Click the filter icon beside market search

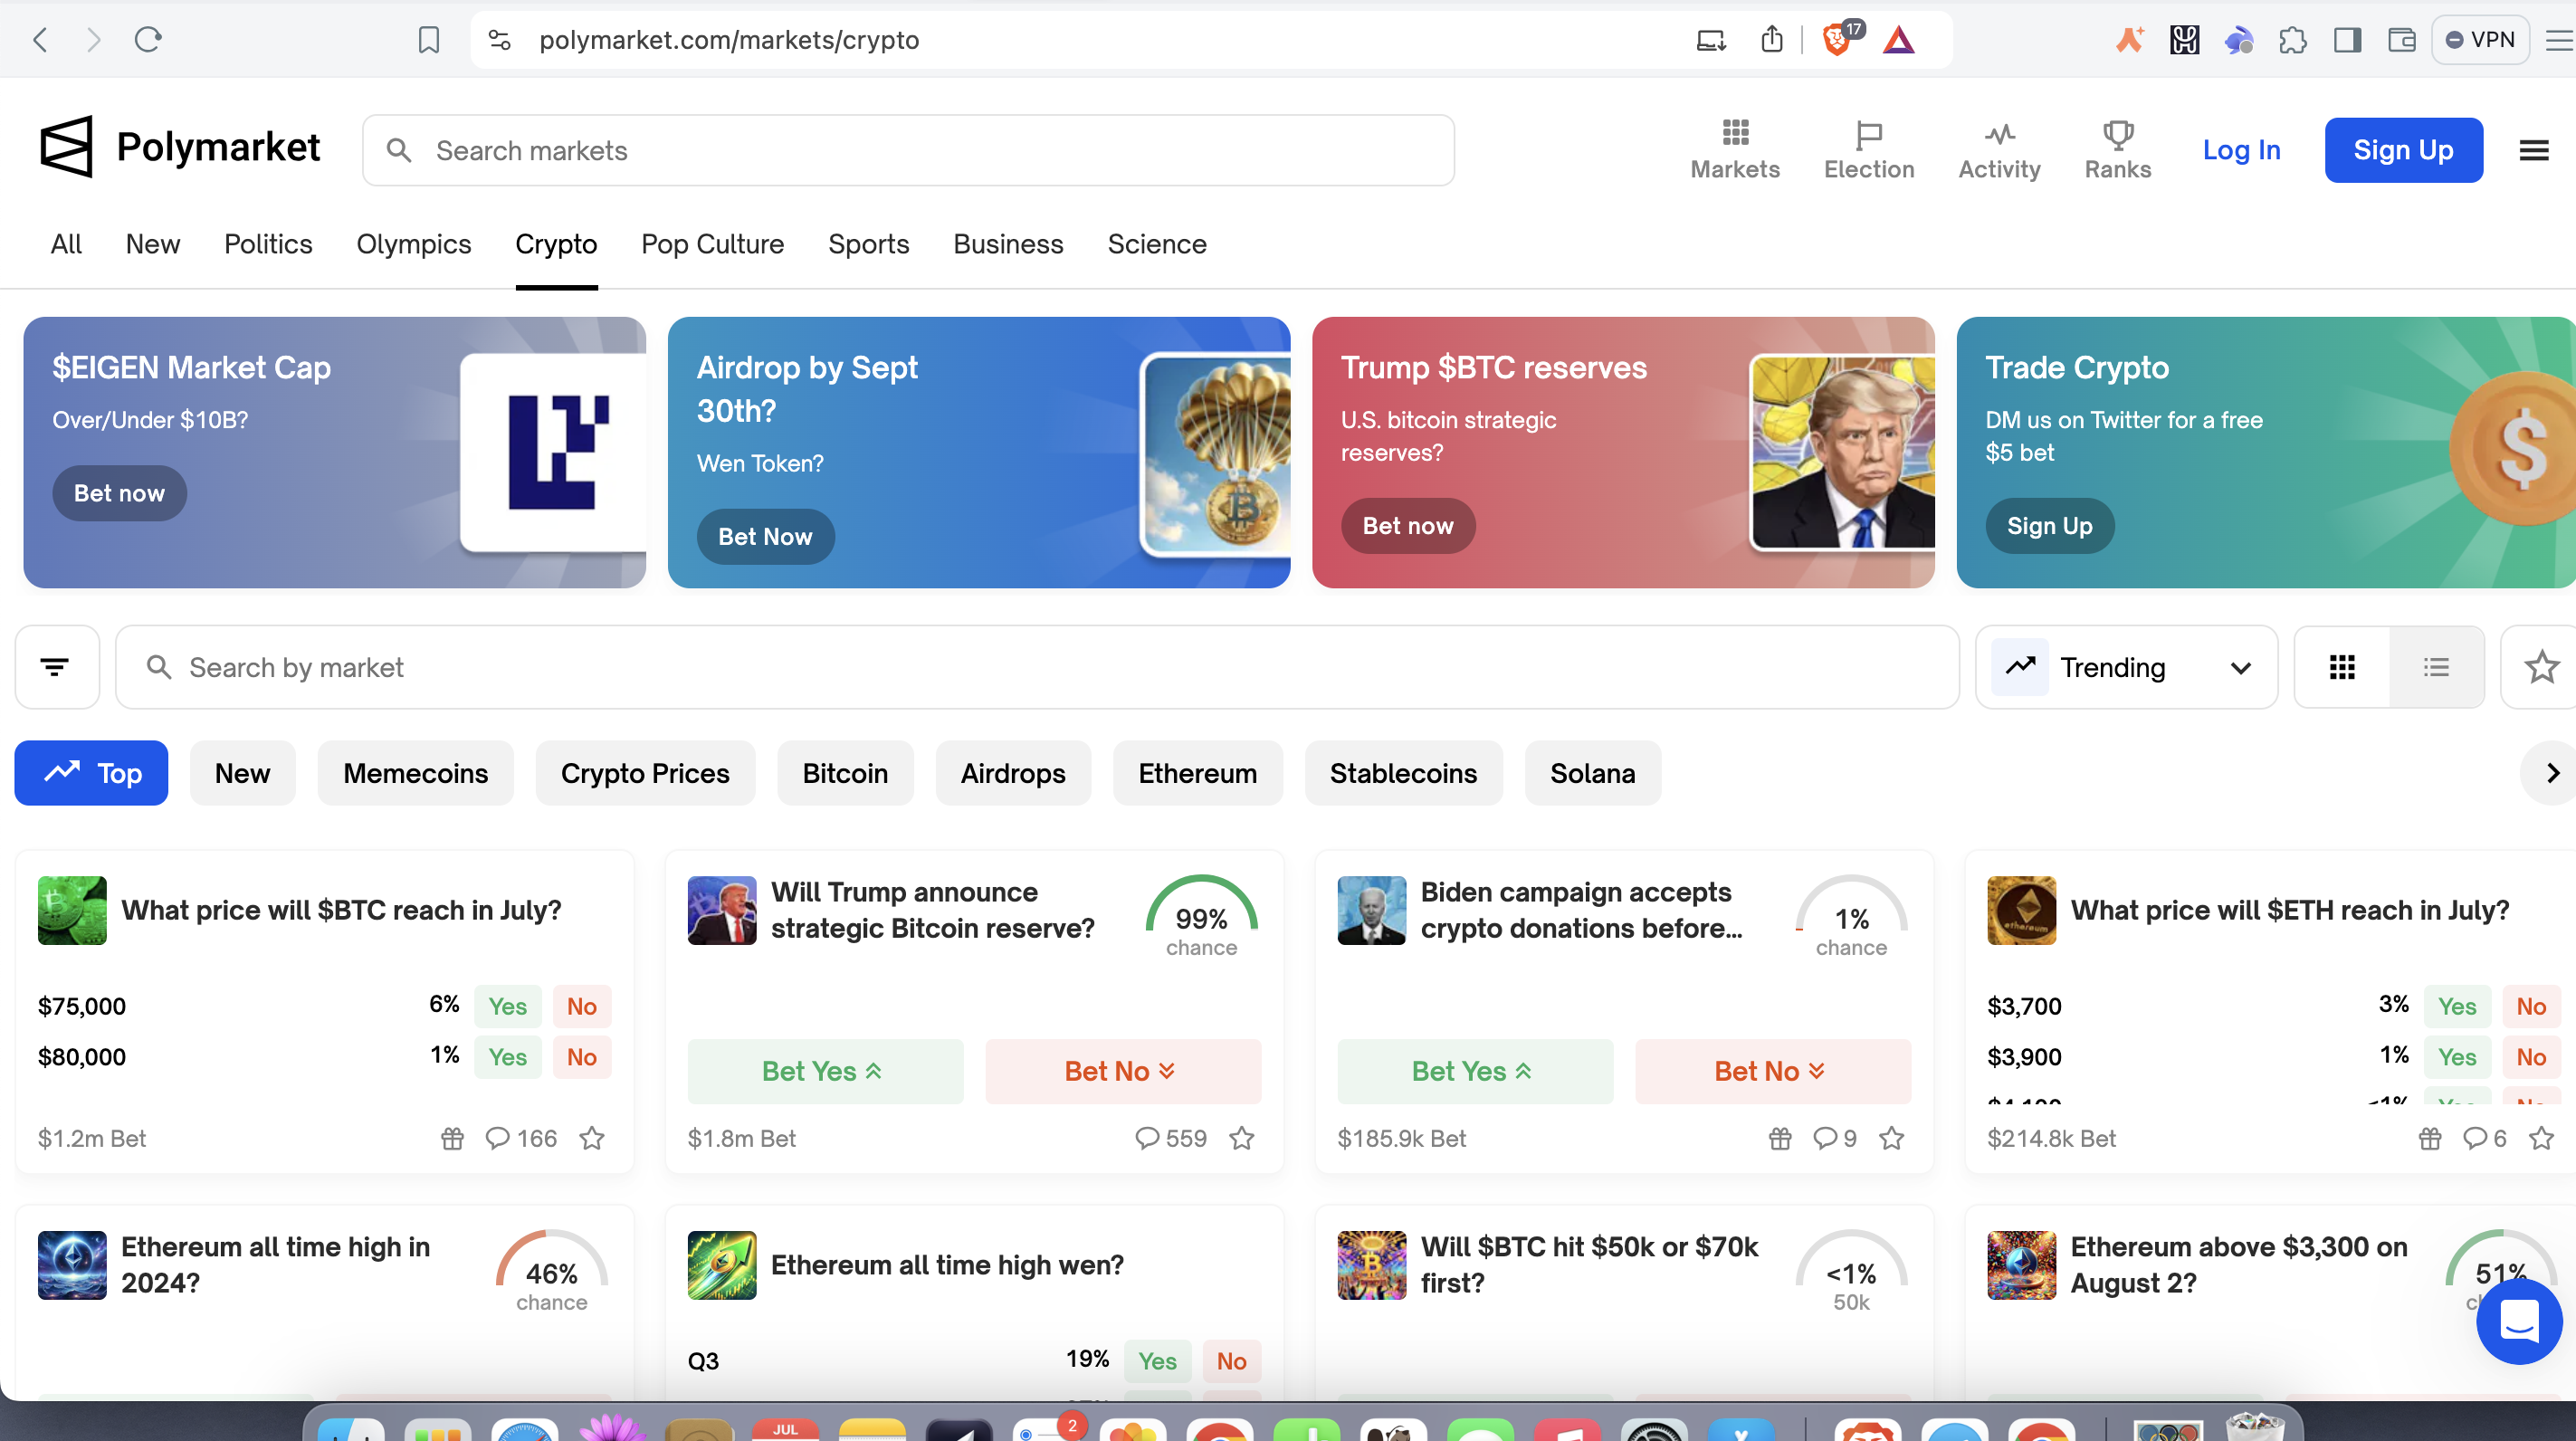pyautogui.click(x=56, y=667)
